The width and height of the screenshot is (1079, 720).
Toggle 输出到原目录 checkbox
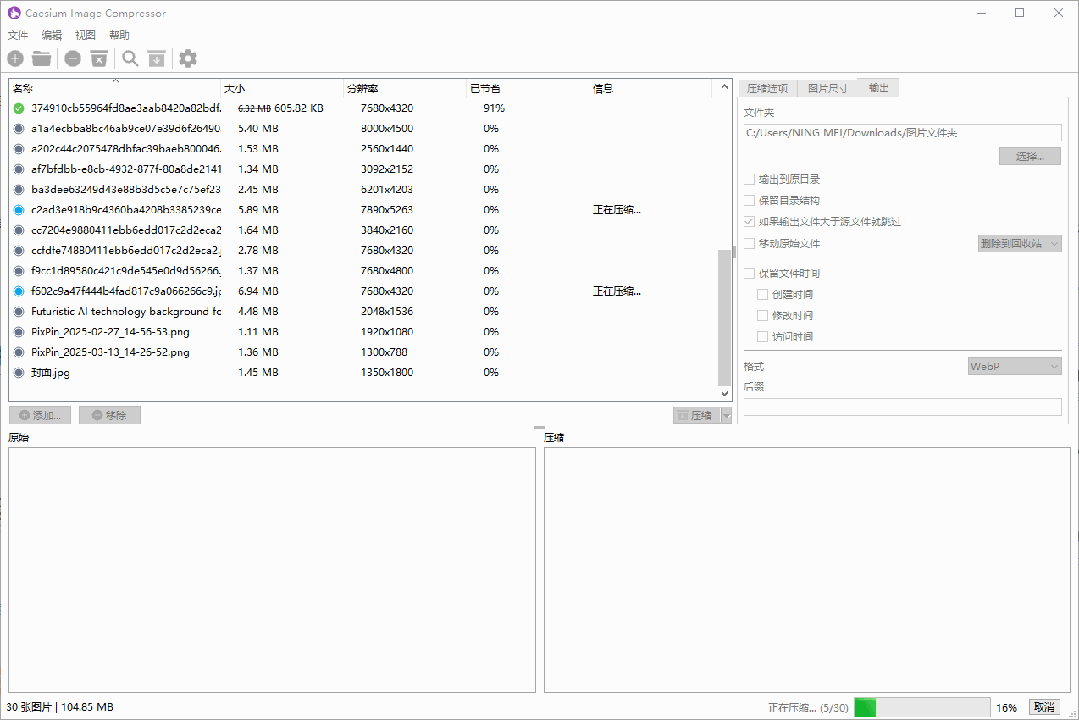(x=749, y=180)
